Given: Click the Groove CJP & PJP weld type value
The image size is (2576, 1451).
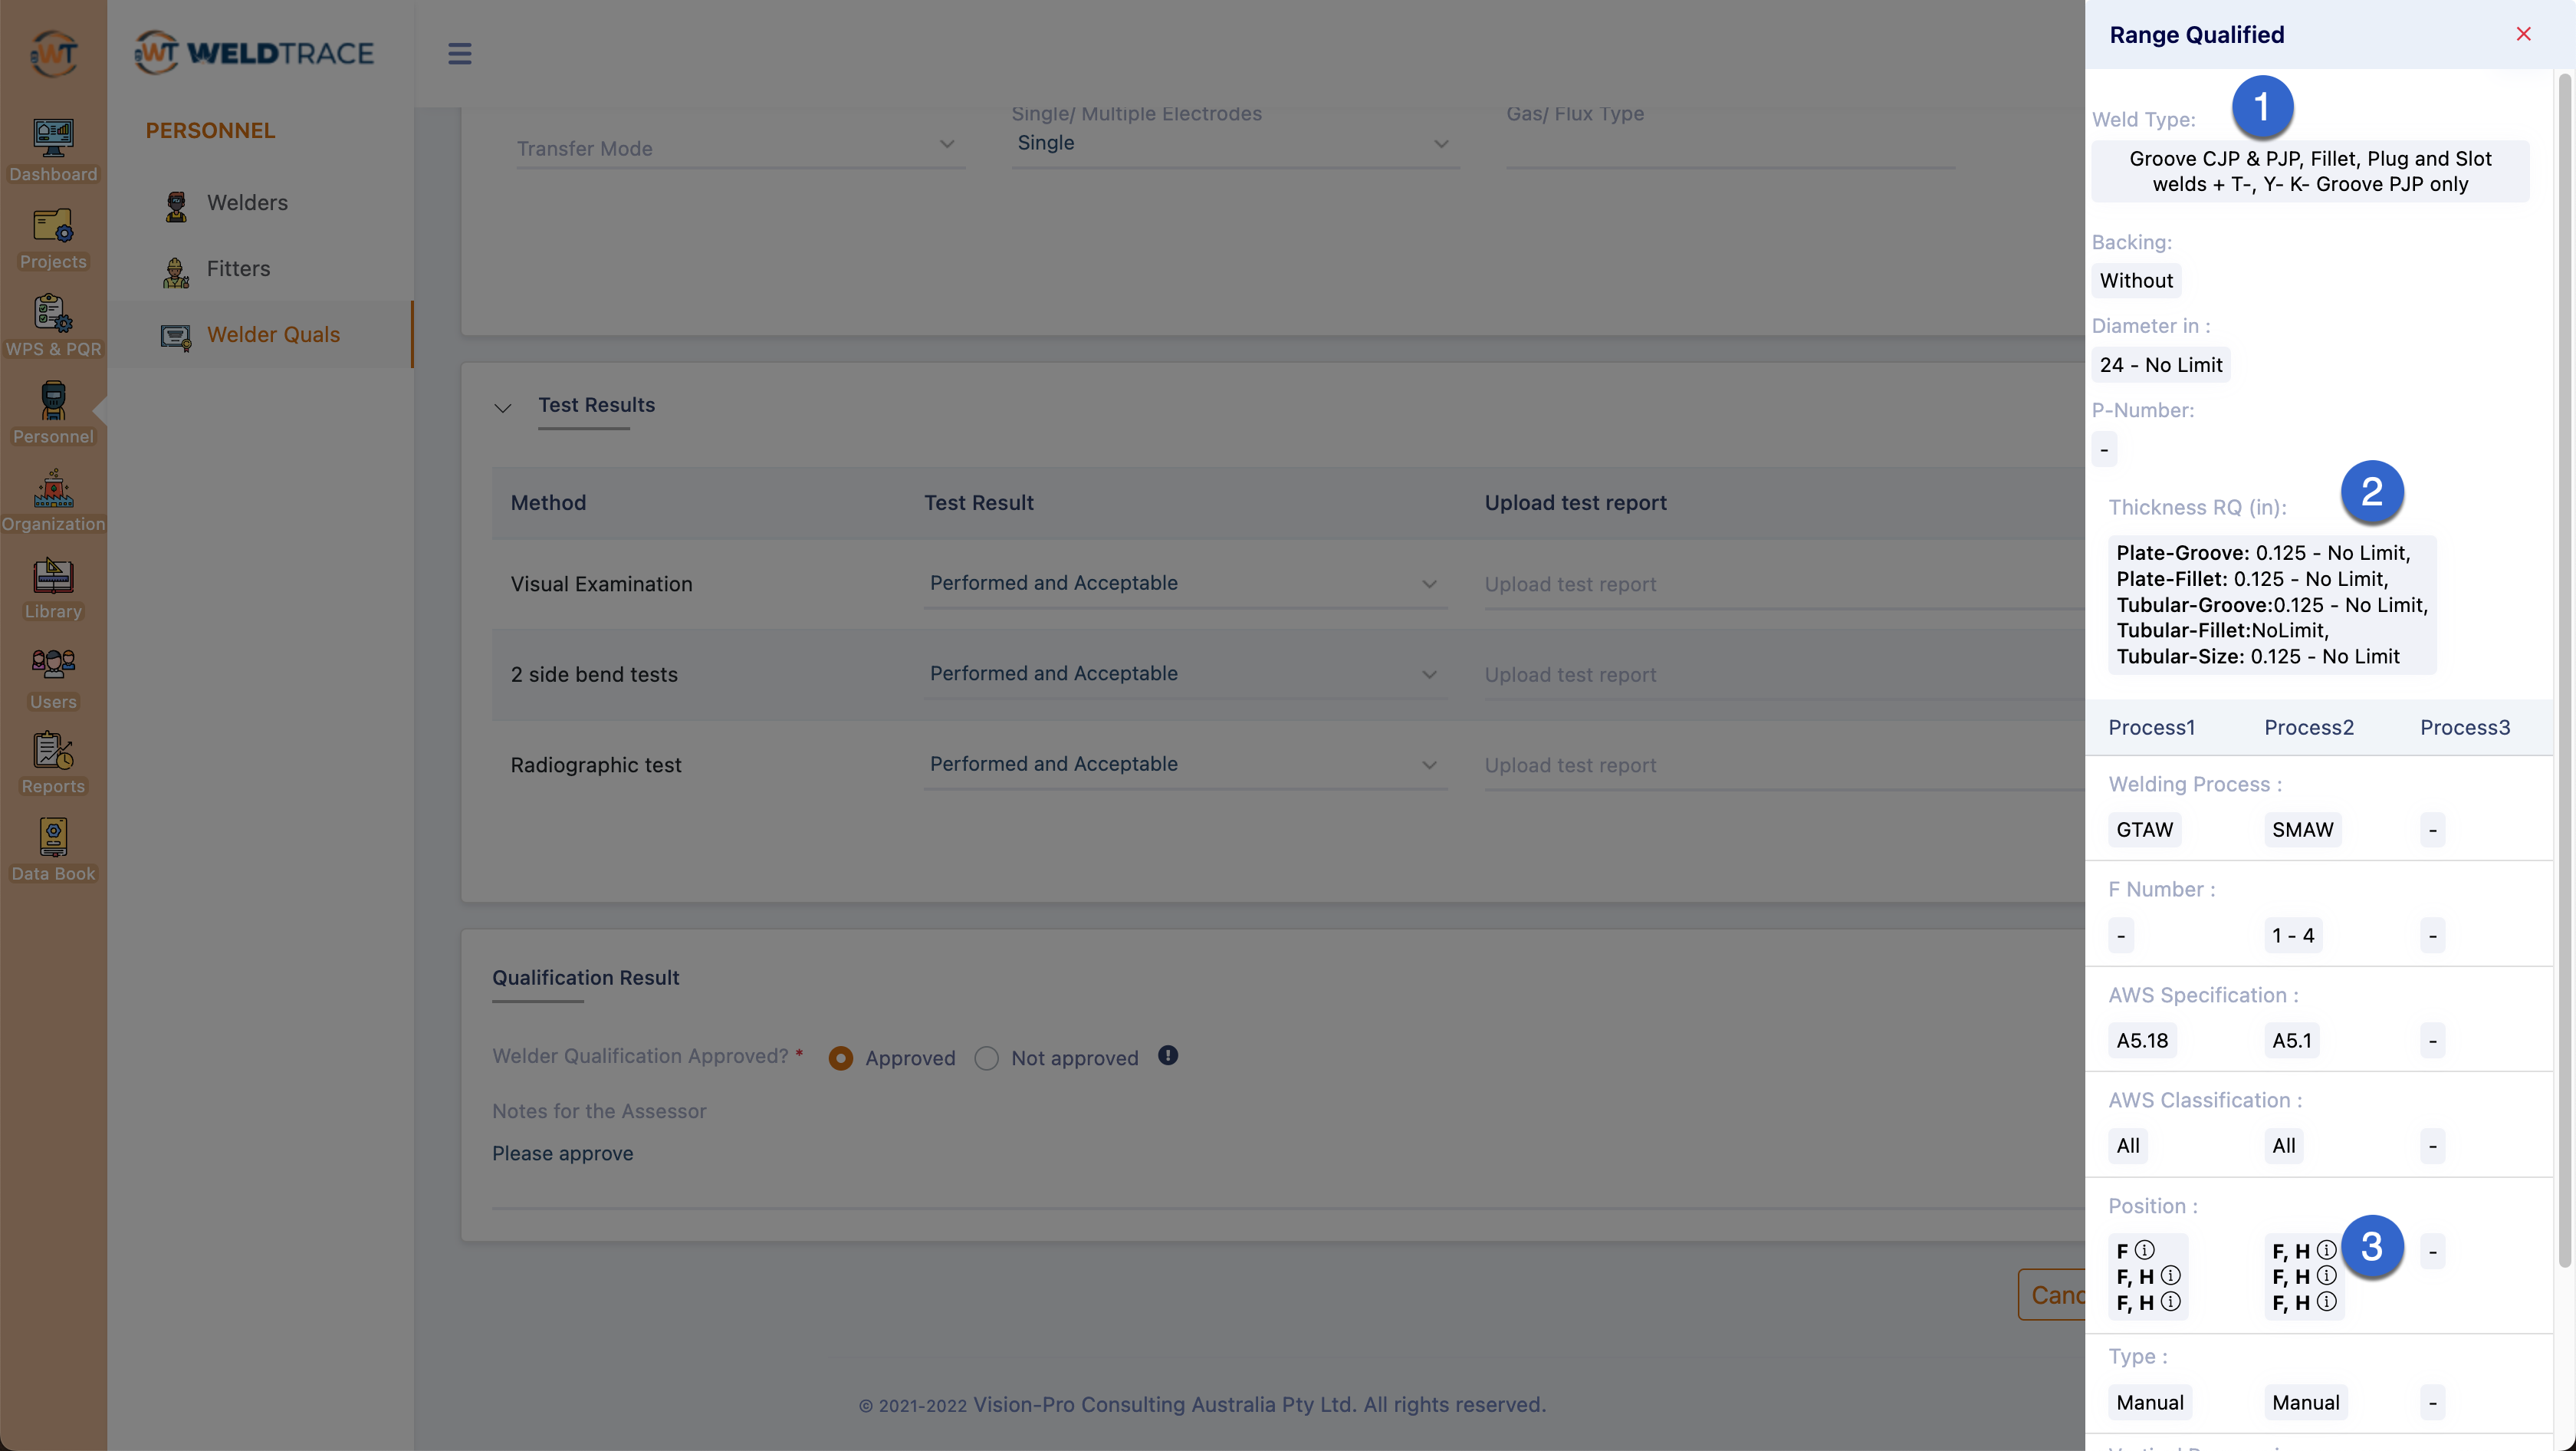Looking at the screenshot, I should pyautogui.click(x=2310, y=171).
